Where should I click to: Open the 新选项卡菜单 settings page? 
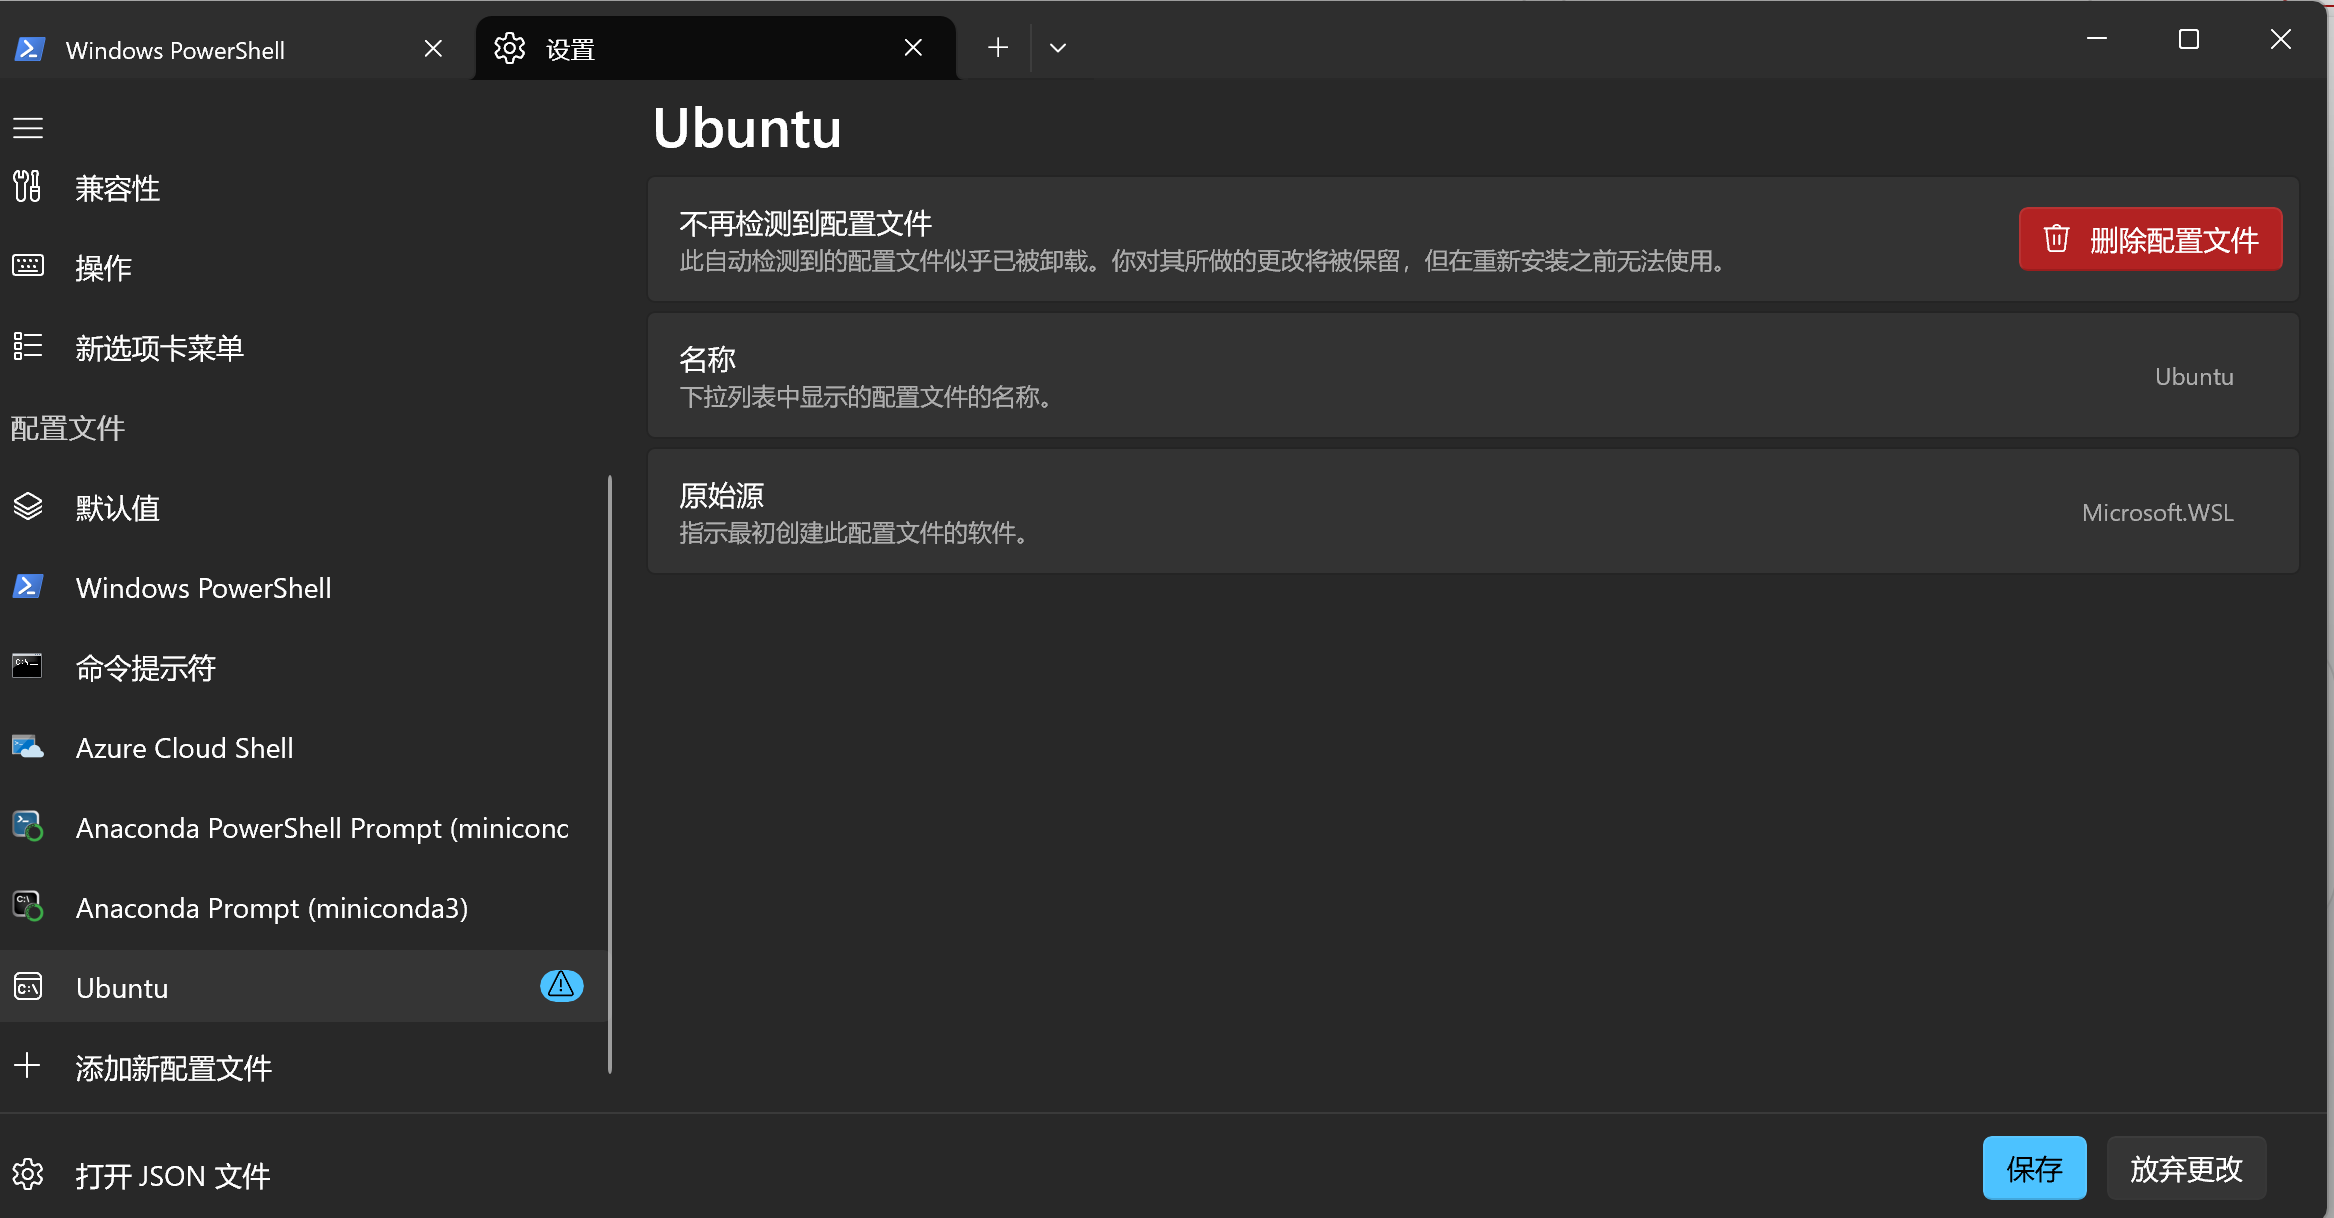pyautogui.click(x=159, y=347)
